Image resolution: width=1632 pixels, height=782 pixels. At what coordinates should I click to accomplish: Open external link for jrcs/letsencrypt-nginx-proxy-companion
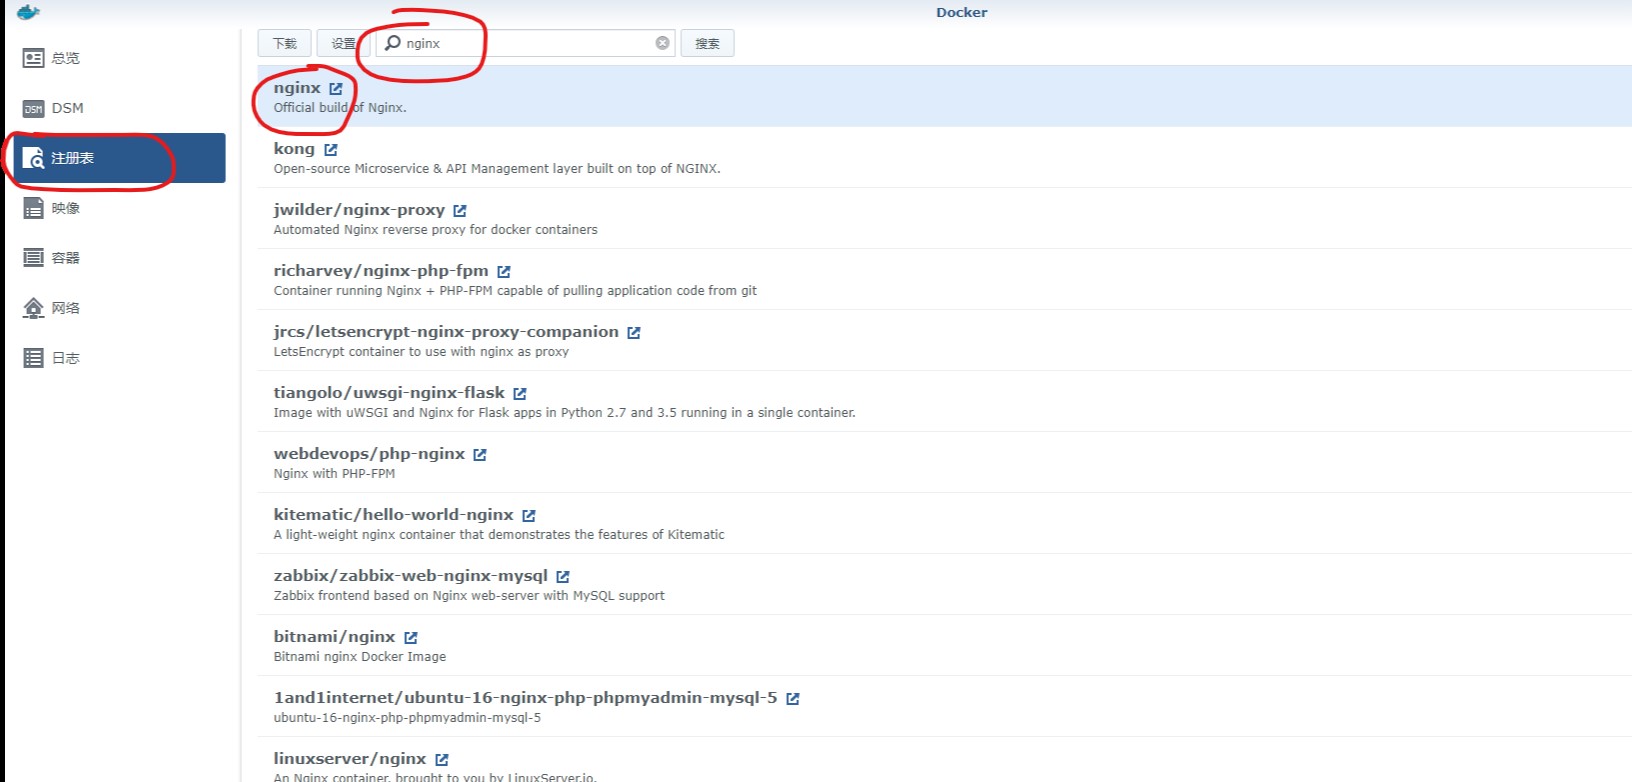tap(634, 333)
